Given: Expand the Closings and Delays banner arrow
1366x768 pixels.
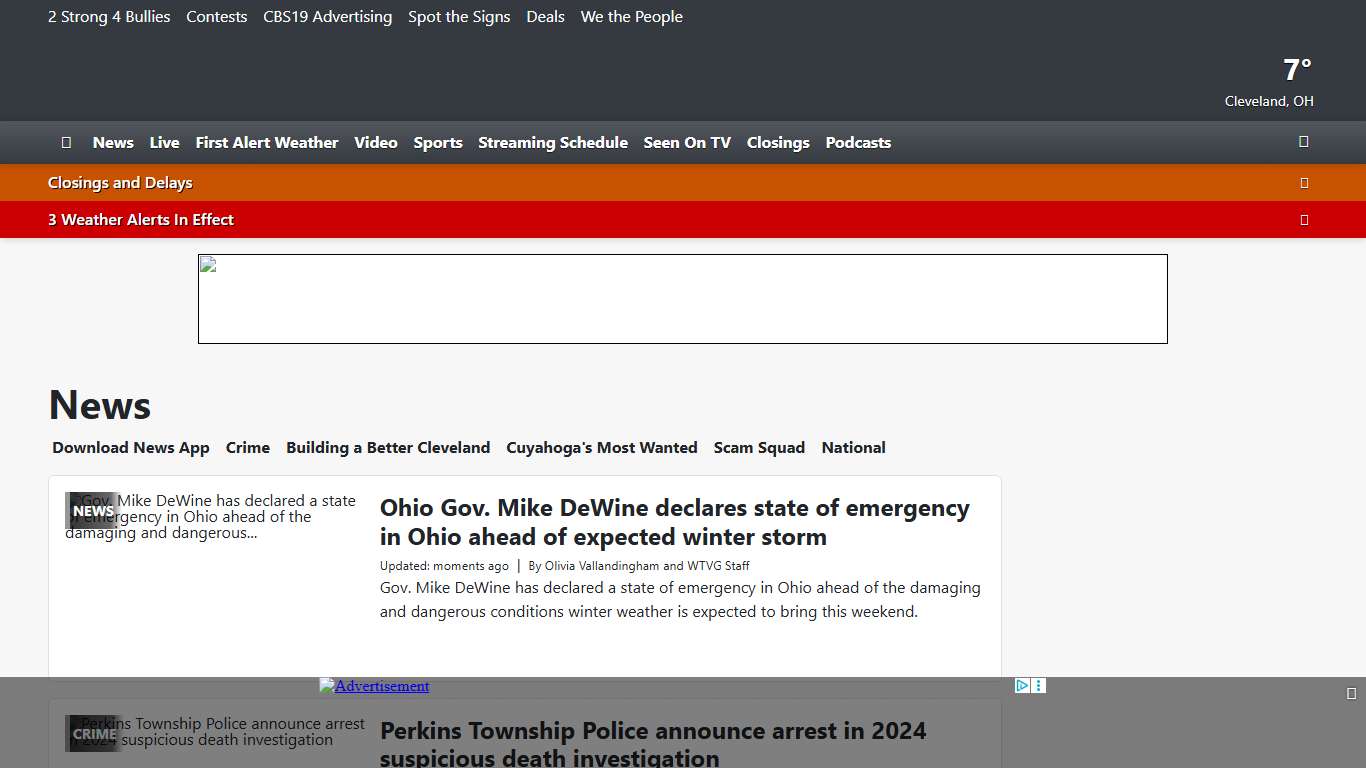Looking at the screenshot, I should click(1303, 183).
